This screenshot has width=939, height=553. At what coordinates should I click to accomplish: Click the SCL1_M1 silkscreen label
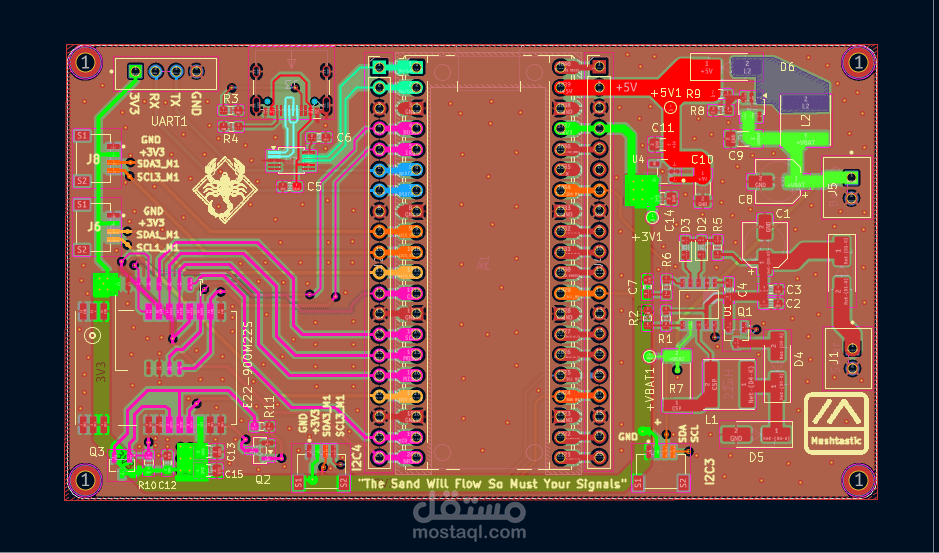[x=157, y=247]
